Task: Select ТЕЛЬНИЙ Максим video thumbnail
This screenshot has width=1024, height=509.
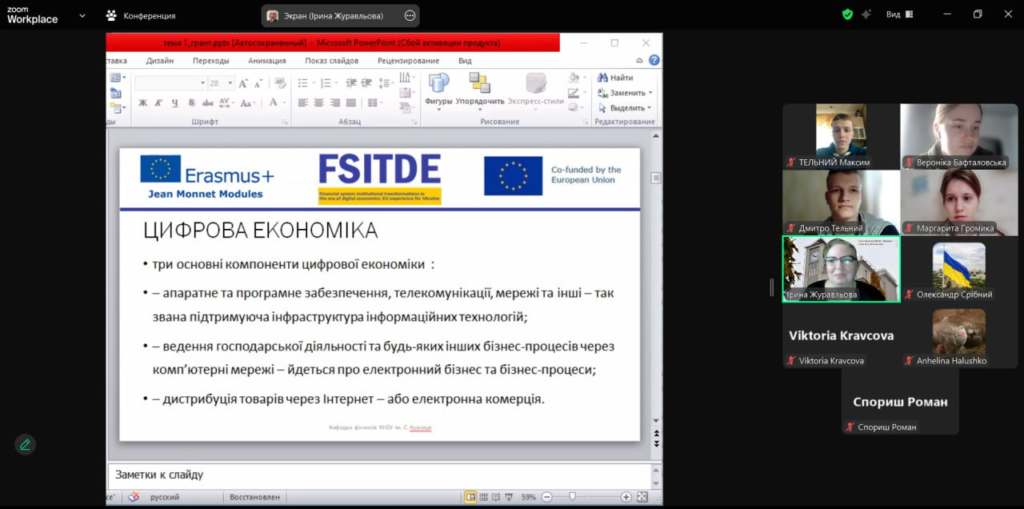Action: point(841,137)
